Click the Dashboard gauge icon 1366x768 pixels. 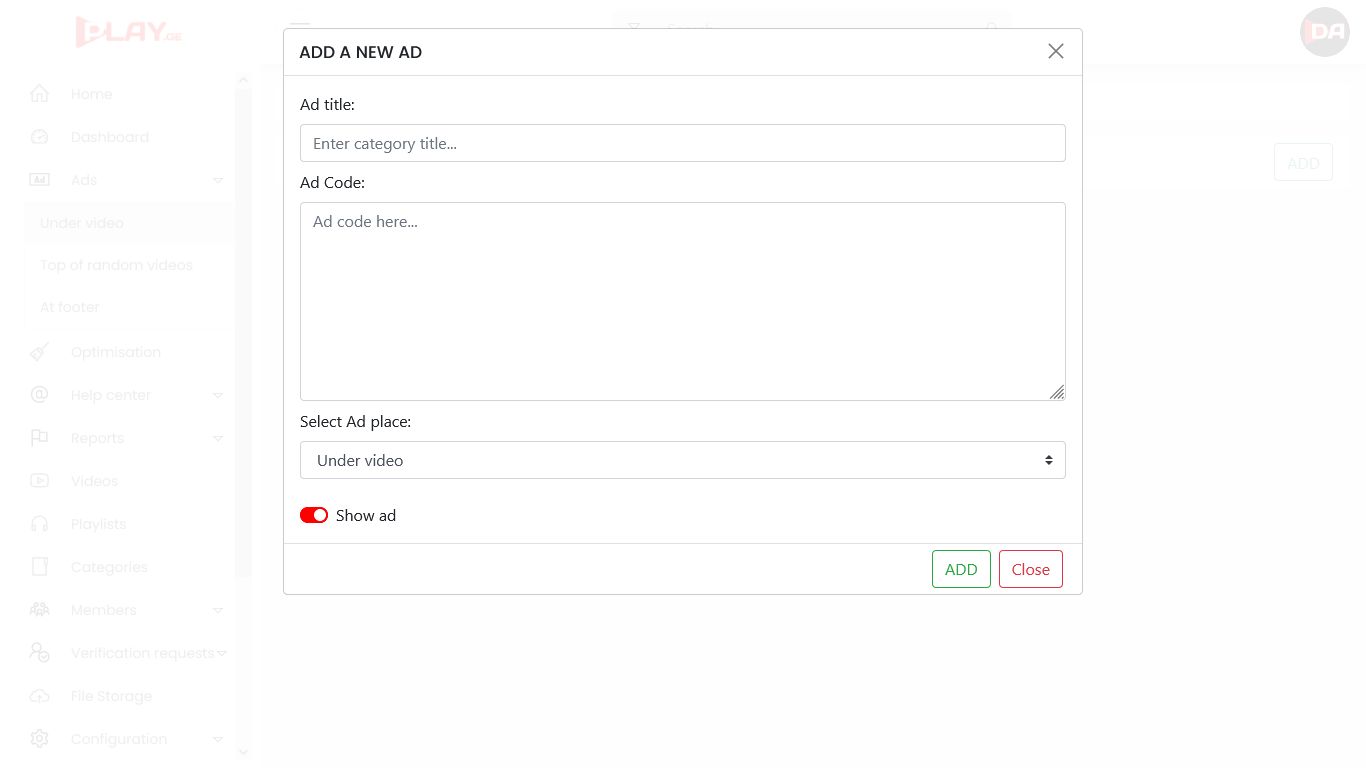(39, 137)
